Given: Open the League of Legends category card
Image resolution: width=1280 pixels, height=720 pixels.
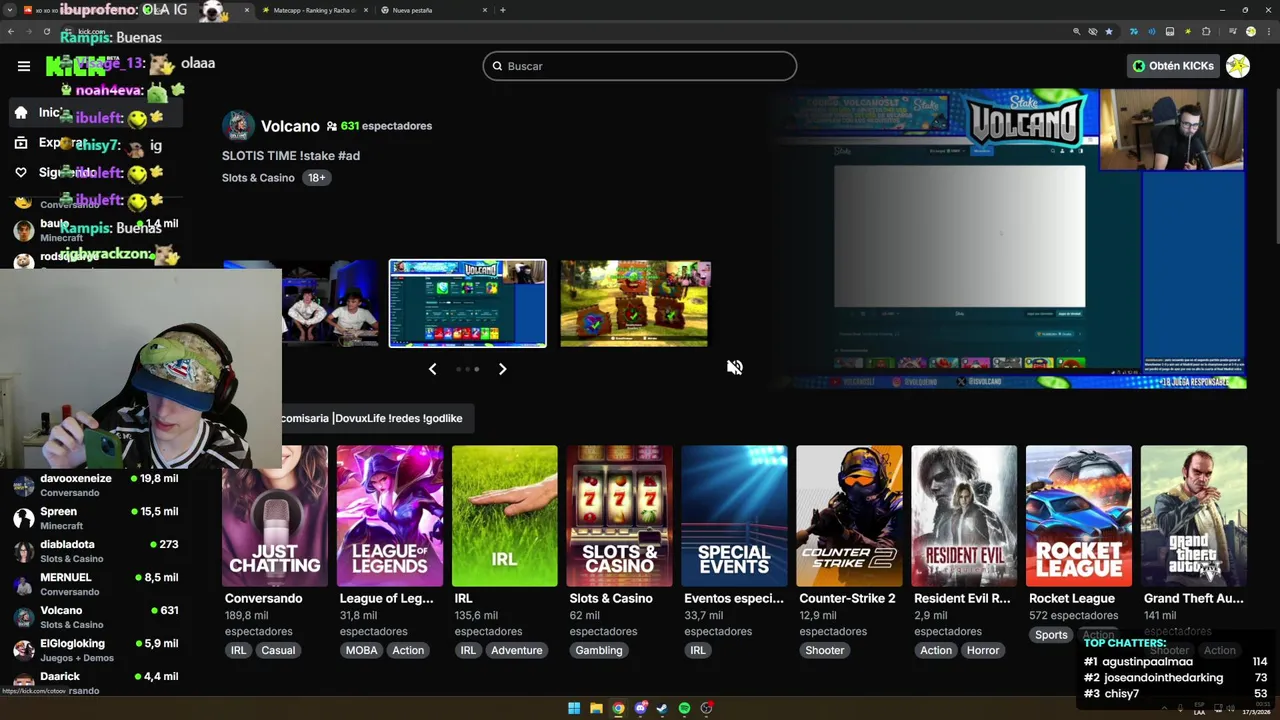Looking at the screenshot, I should click(x=390, y=516).
